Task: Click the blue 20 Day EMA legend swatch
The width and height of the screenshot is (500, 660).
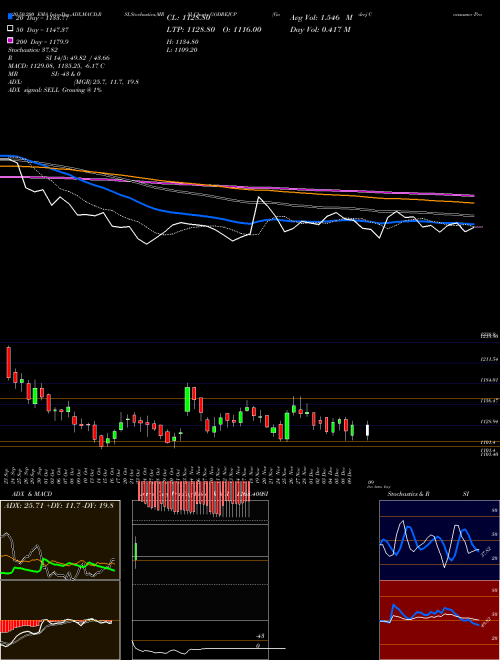Action: pos(10,17)
